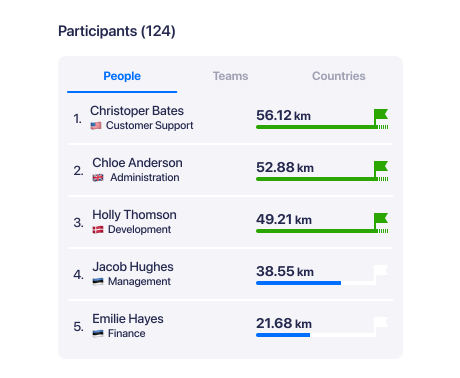Open the Countries tab
This screenshot has height=378, width=460.
click(x=338, y=76)
